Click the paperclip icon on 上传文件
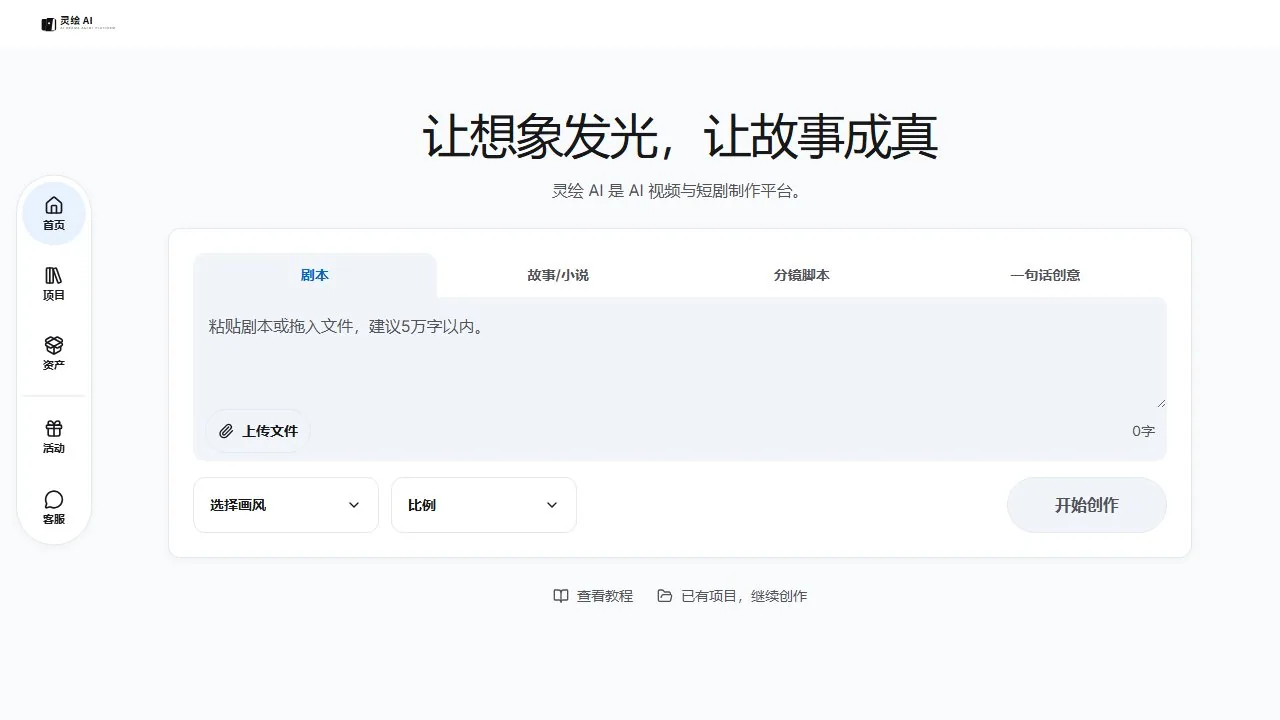This screenshot has width=1280, height=720. coord(226,431)
